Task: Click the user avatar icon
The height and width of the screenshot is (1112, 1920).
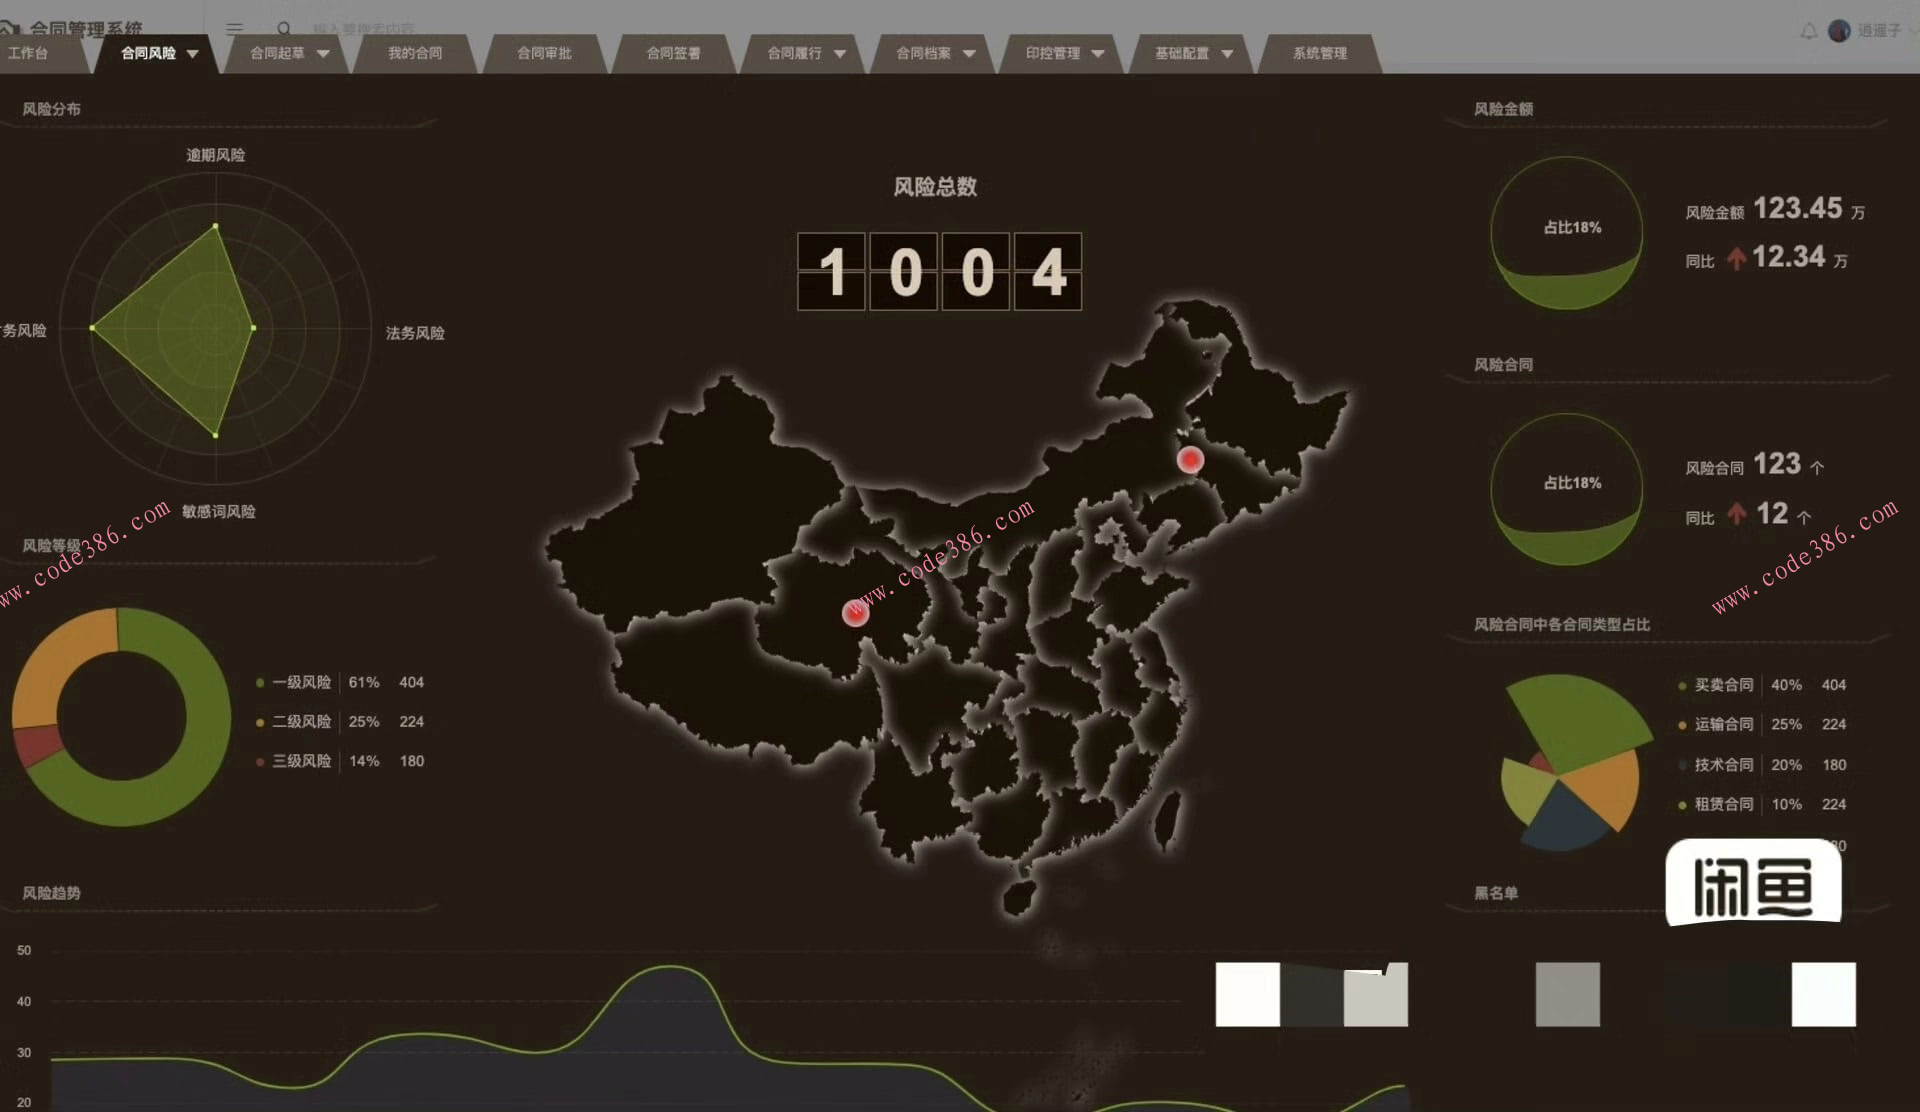Action: point(1839,31)
